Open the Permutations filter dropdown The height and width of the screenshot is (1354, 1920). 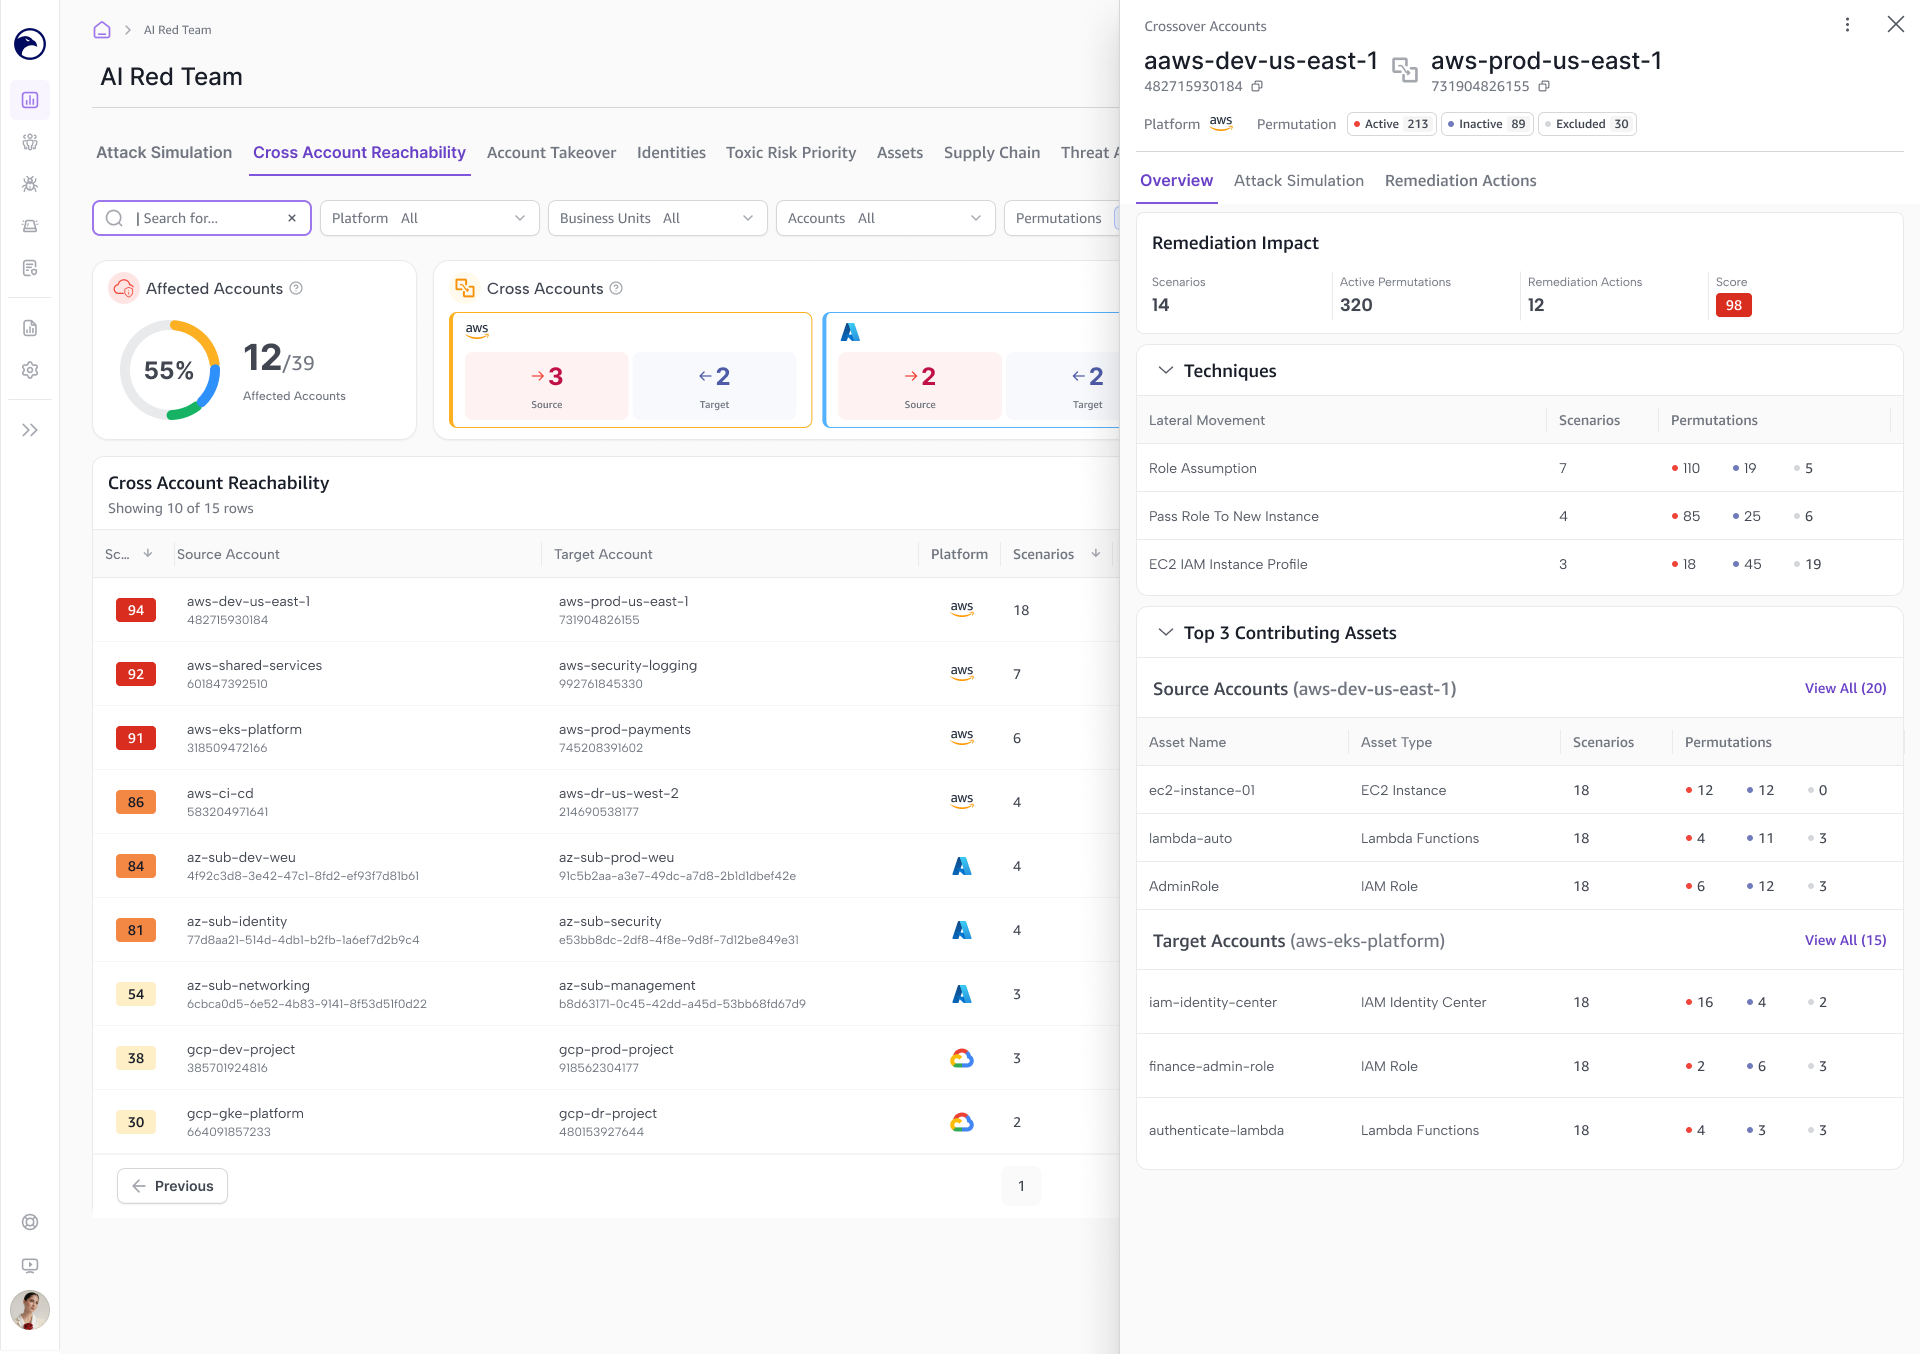(x=1061, y=218)
